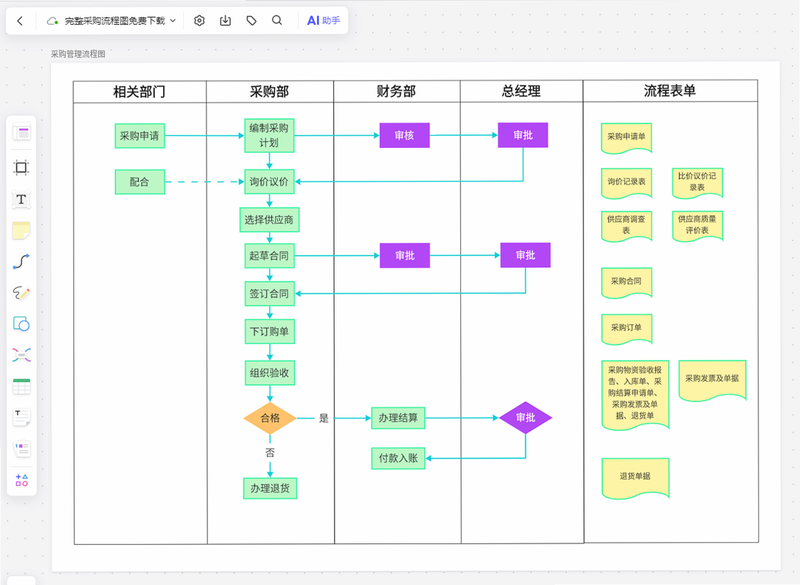The width and height of the screenshot is (800, 585).
Task: Select the frame tool in left toolbar
Action: point(21,167)
